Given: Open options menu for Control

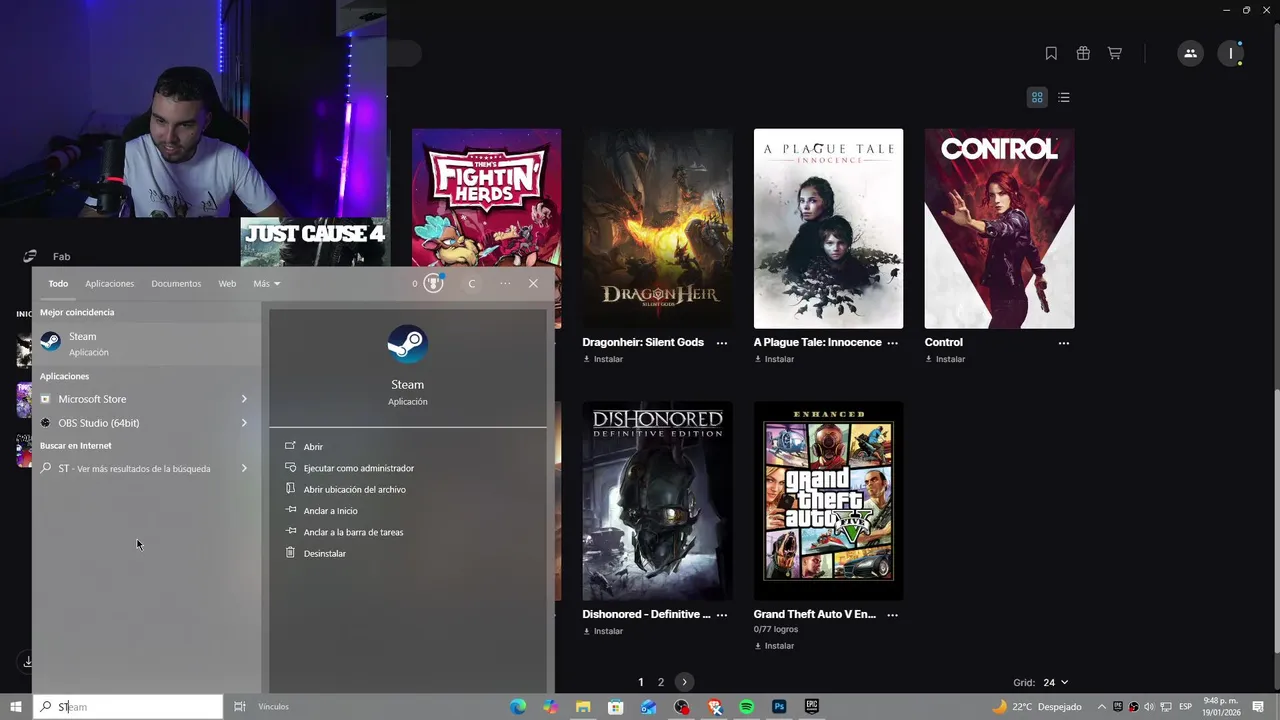Looking at the screenshot, I should [1064, 343].
